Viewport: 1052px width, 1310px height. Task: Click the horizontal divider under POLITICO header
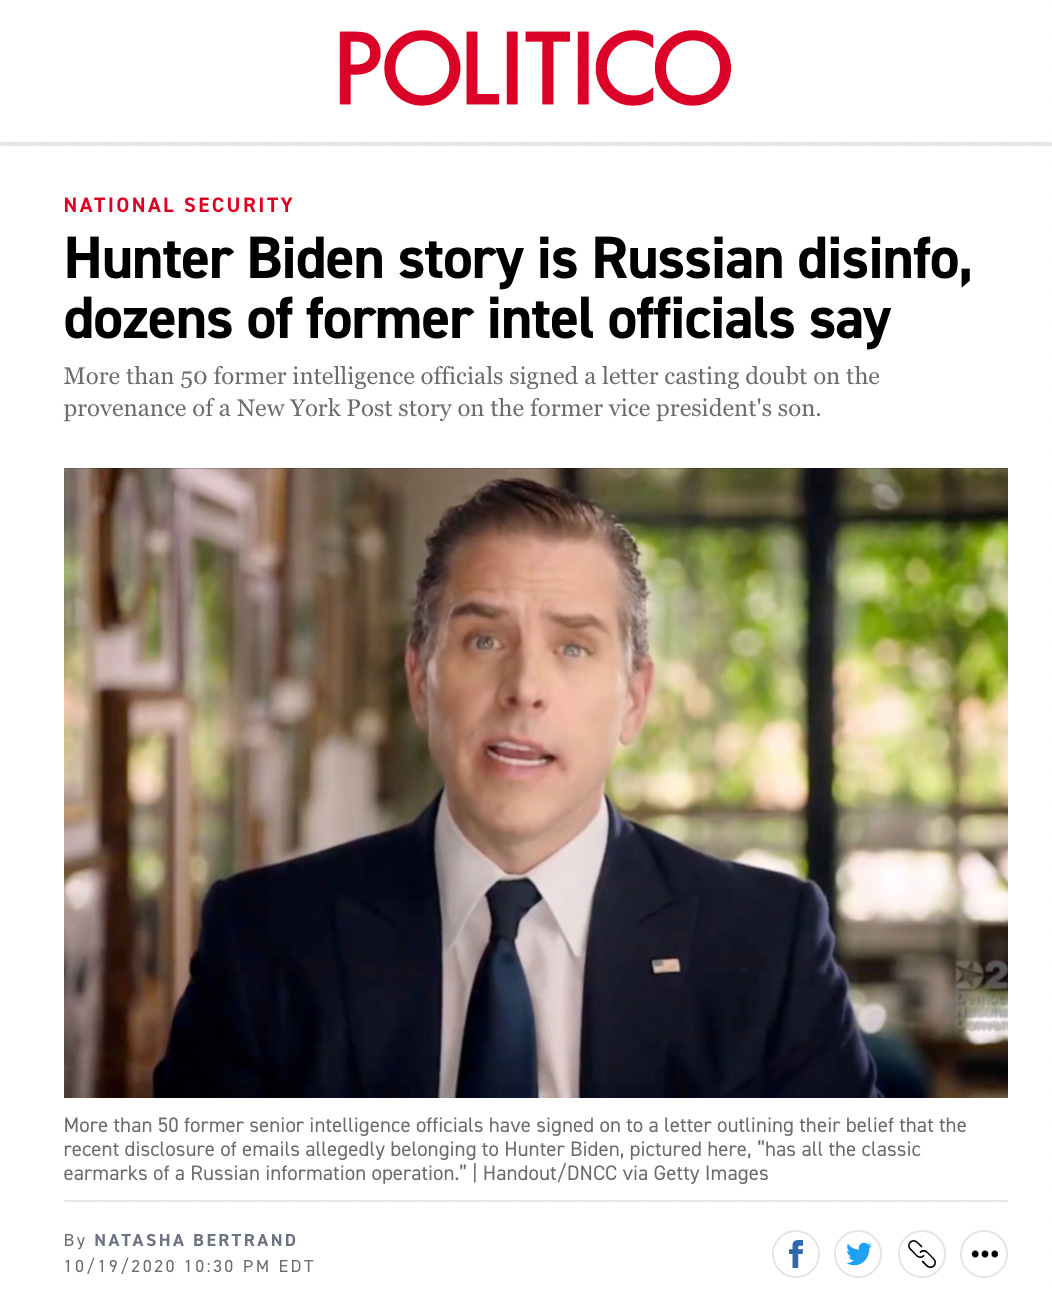[526, 144]
